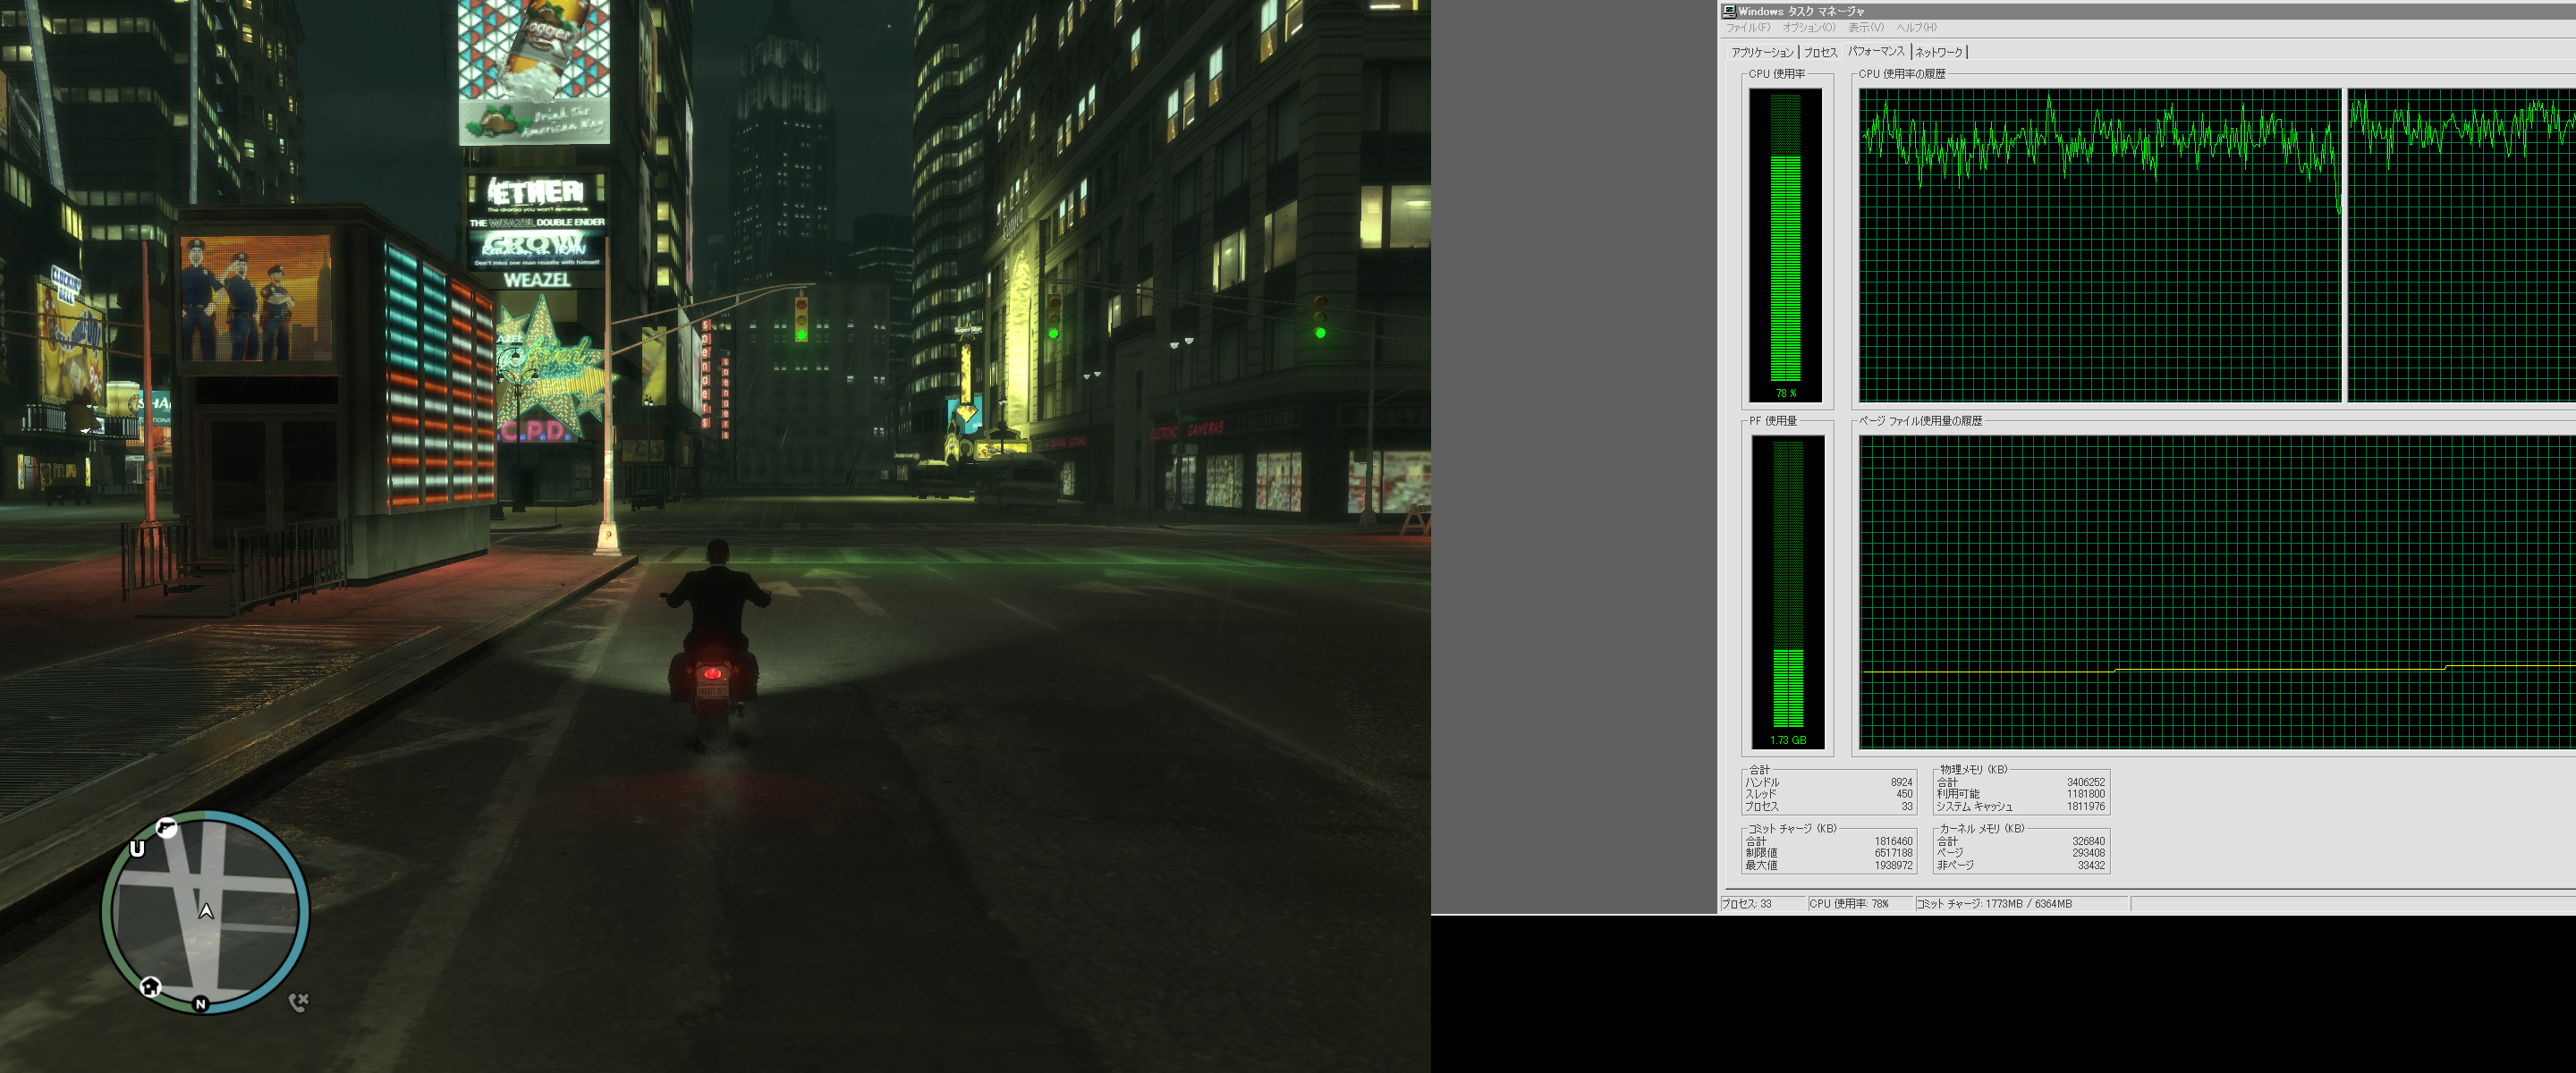Click the Task Manager title bar icon
Screen dimensions: 2576x1073
click(x=1728, y=11)
